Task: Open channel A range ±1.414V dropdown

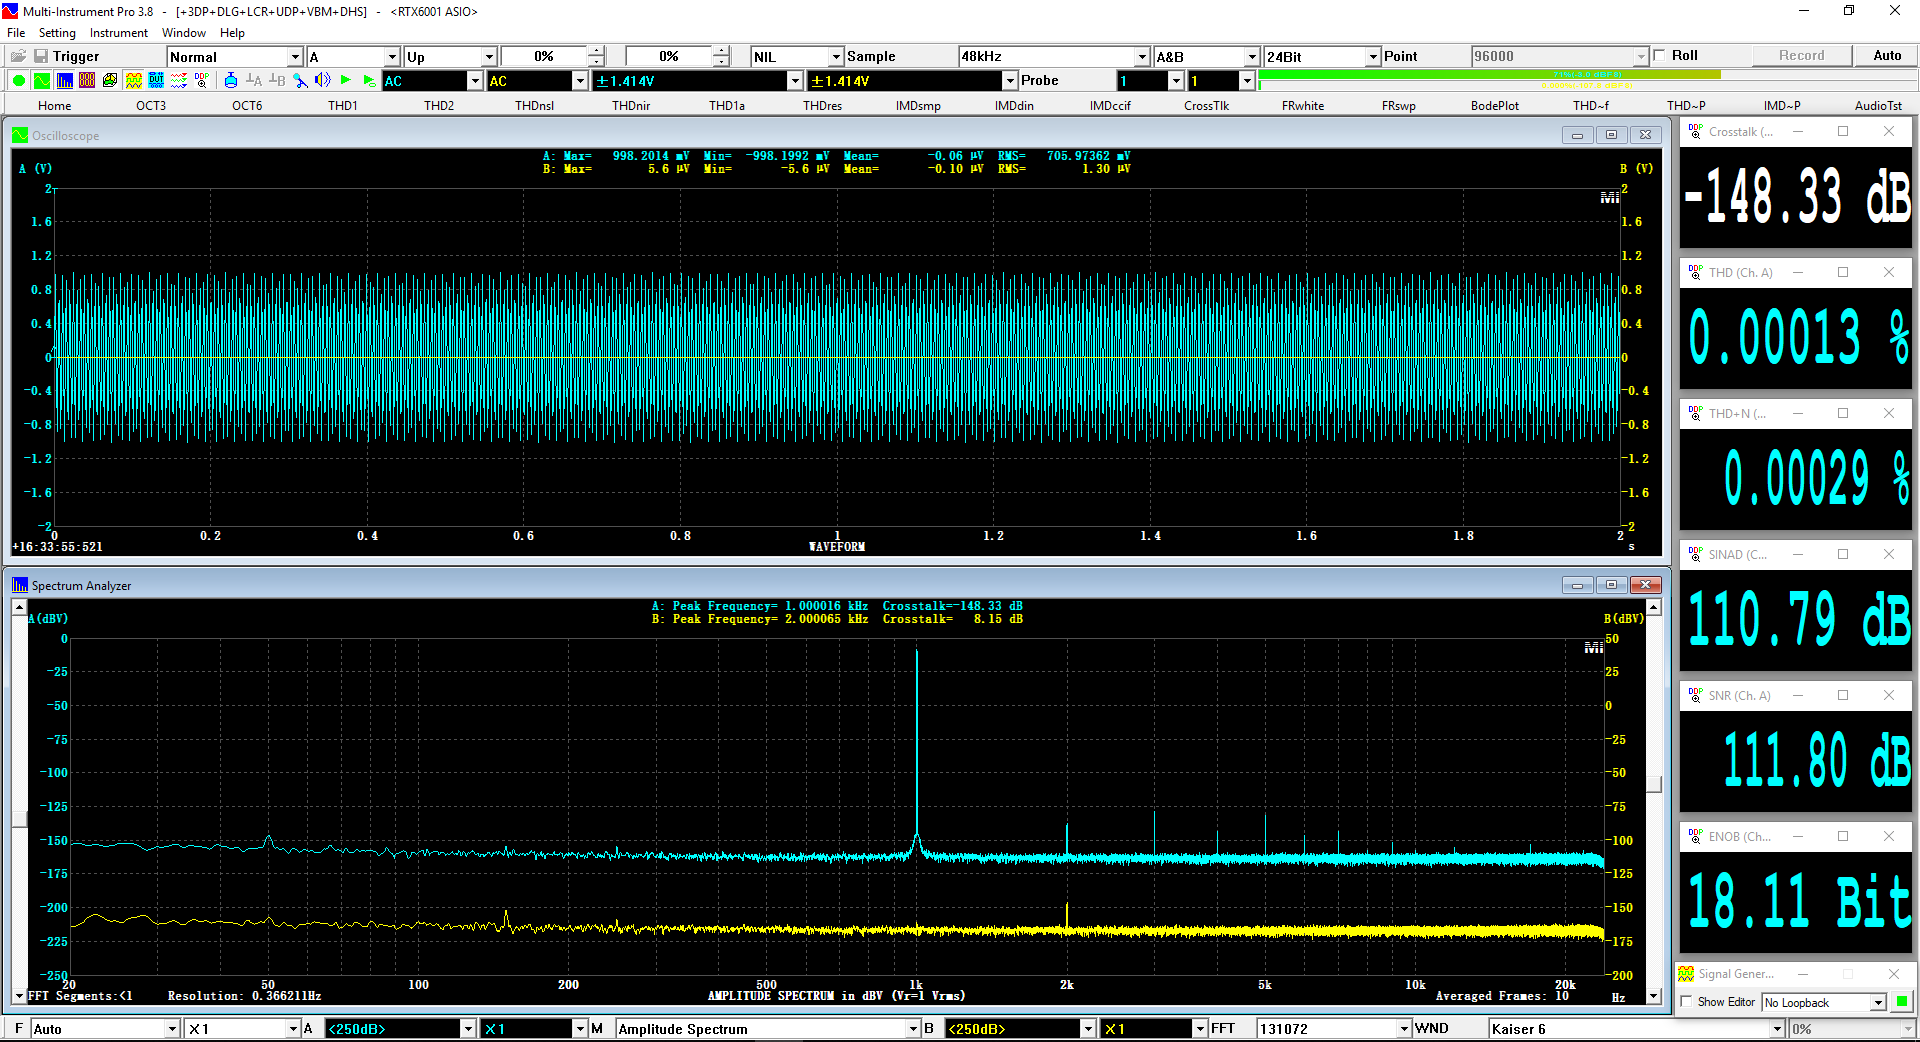Action: 795,81
